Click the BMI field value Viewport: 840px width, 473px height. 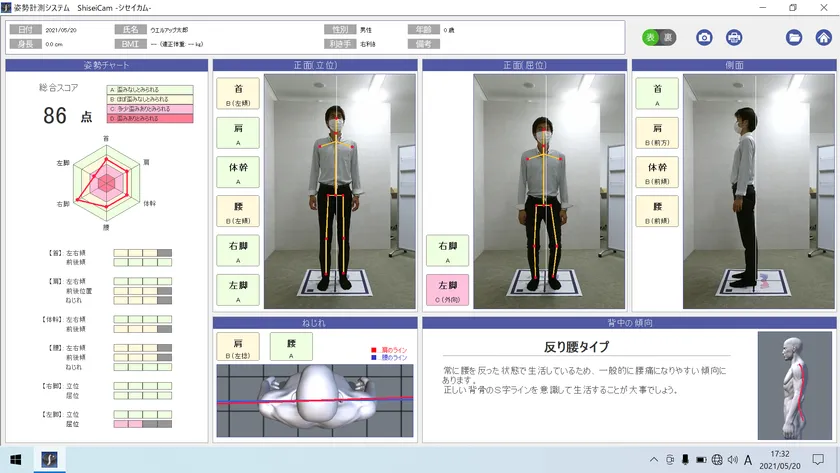coord(177,44)
